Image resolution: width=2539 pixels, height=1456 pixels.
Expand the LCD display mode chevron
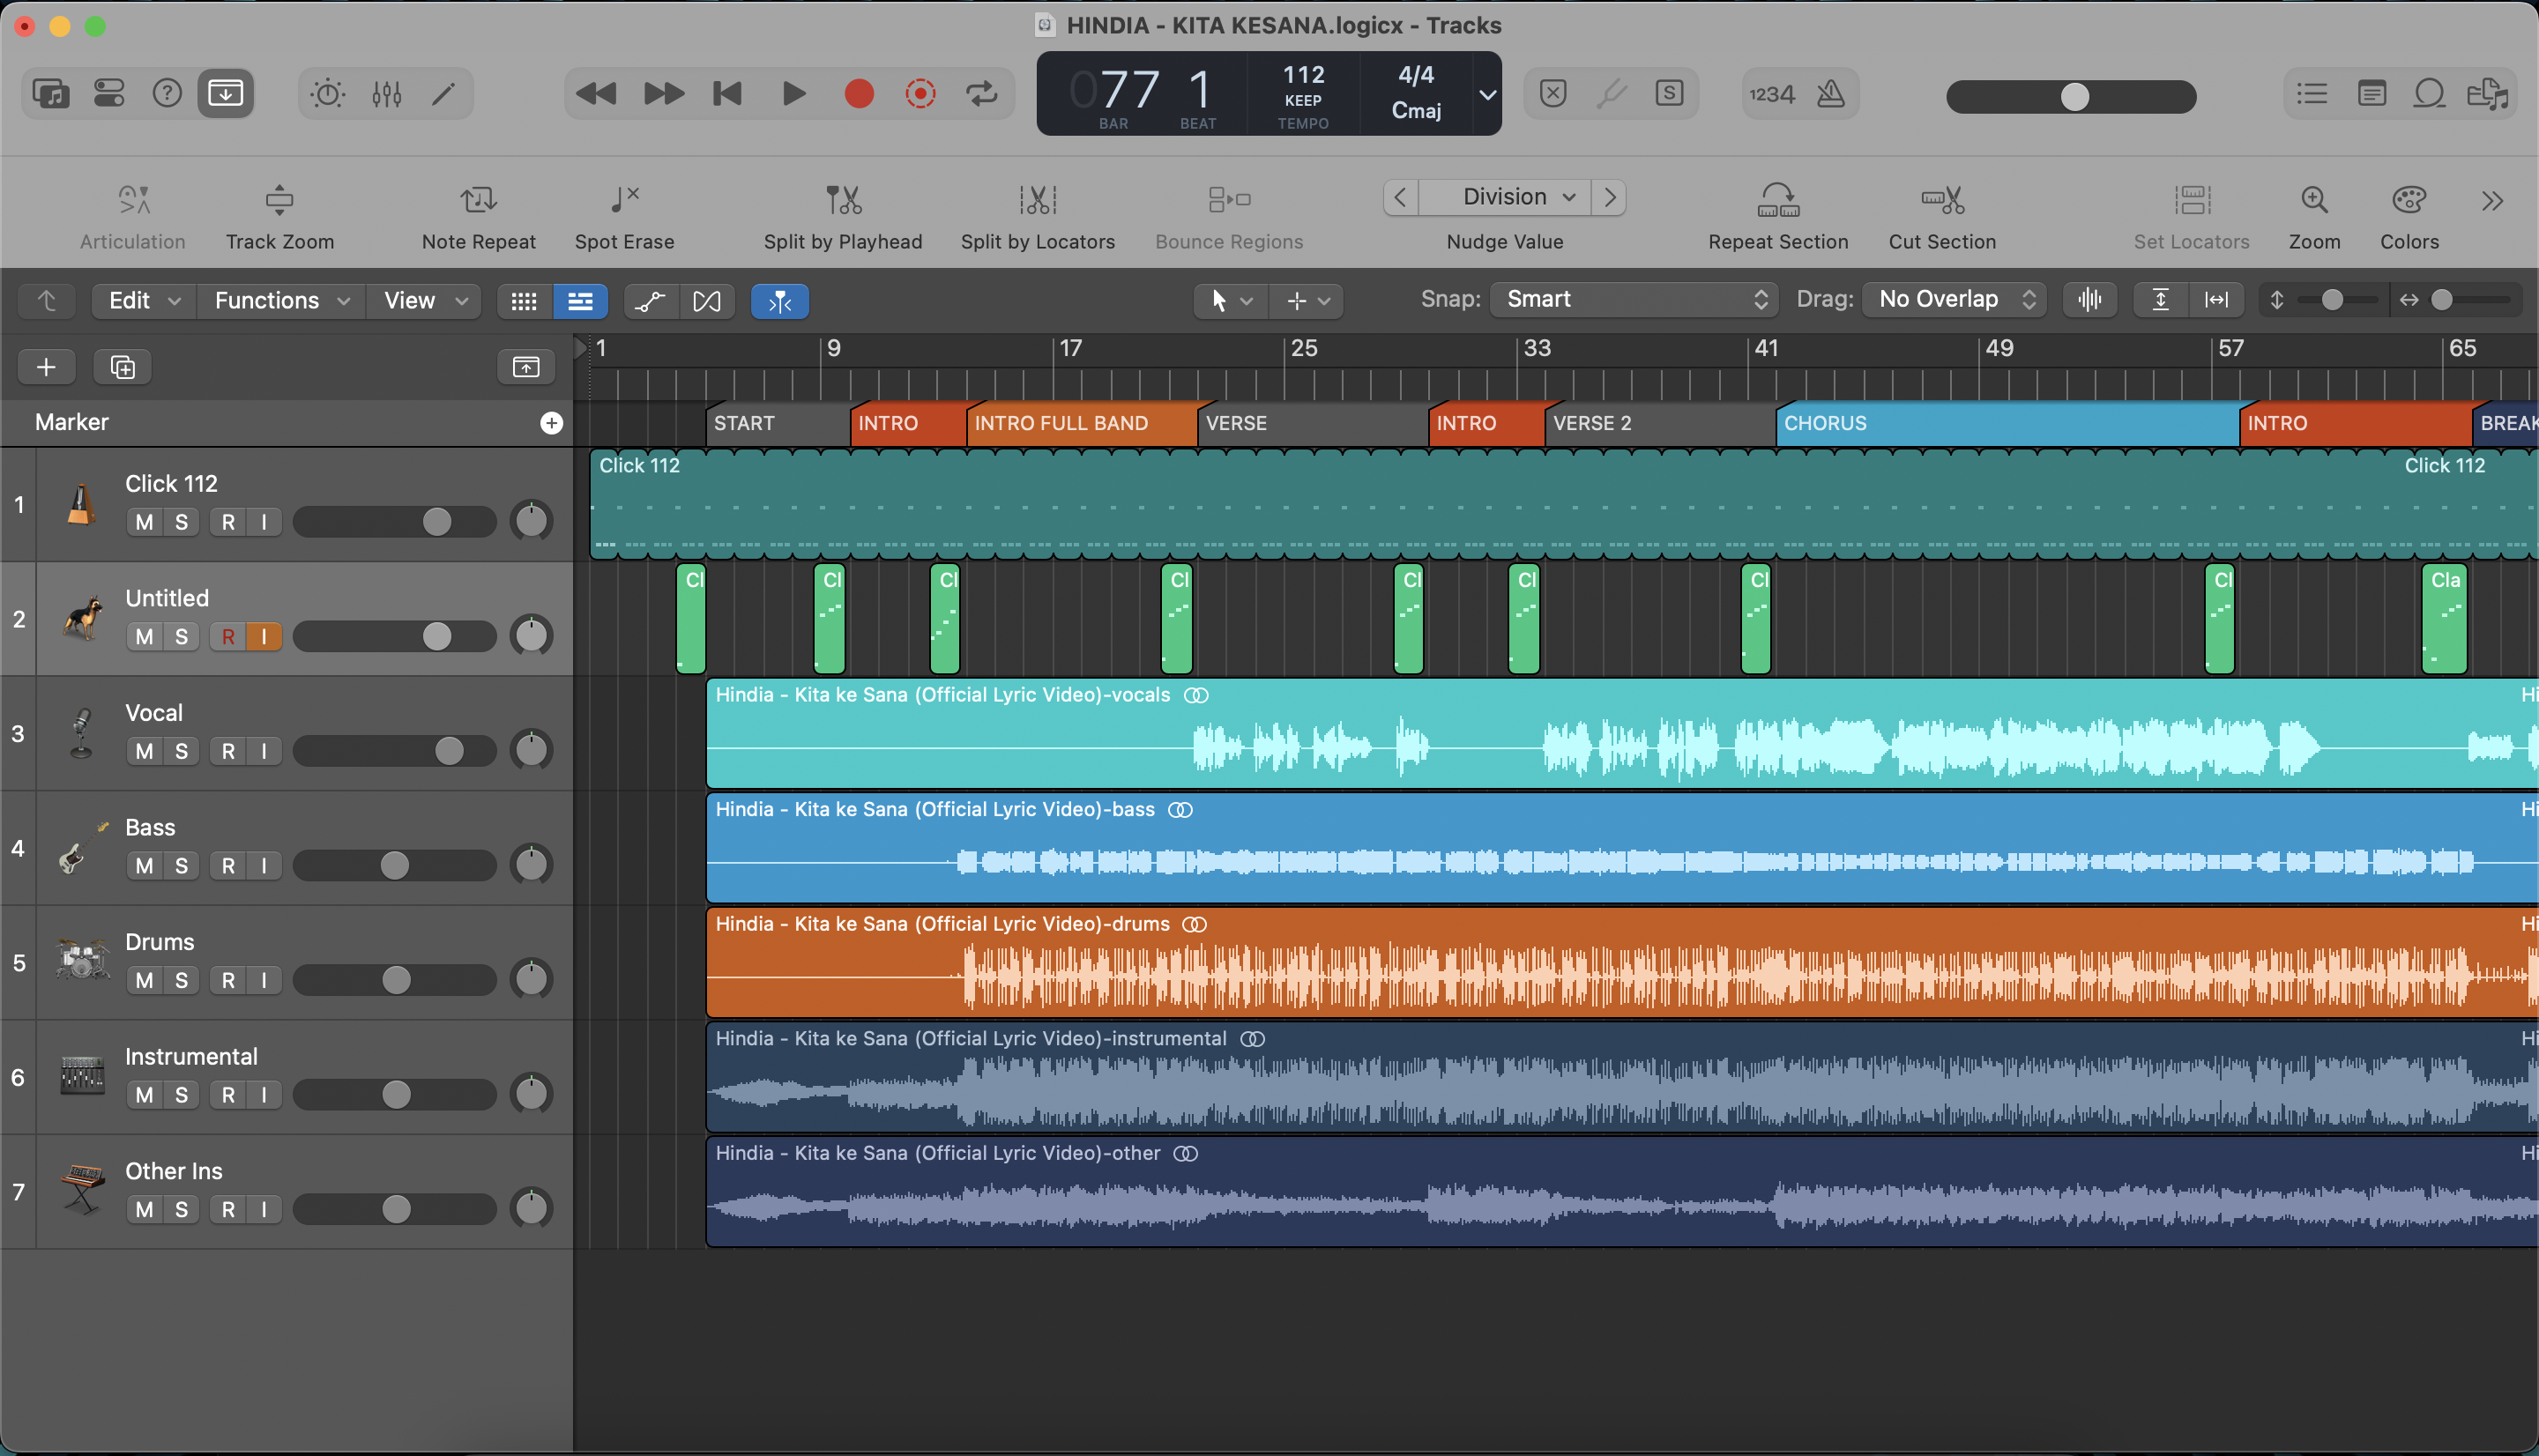tap(1487, 95)
